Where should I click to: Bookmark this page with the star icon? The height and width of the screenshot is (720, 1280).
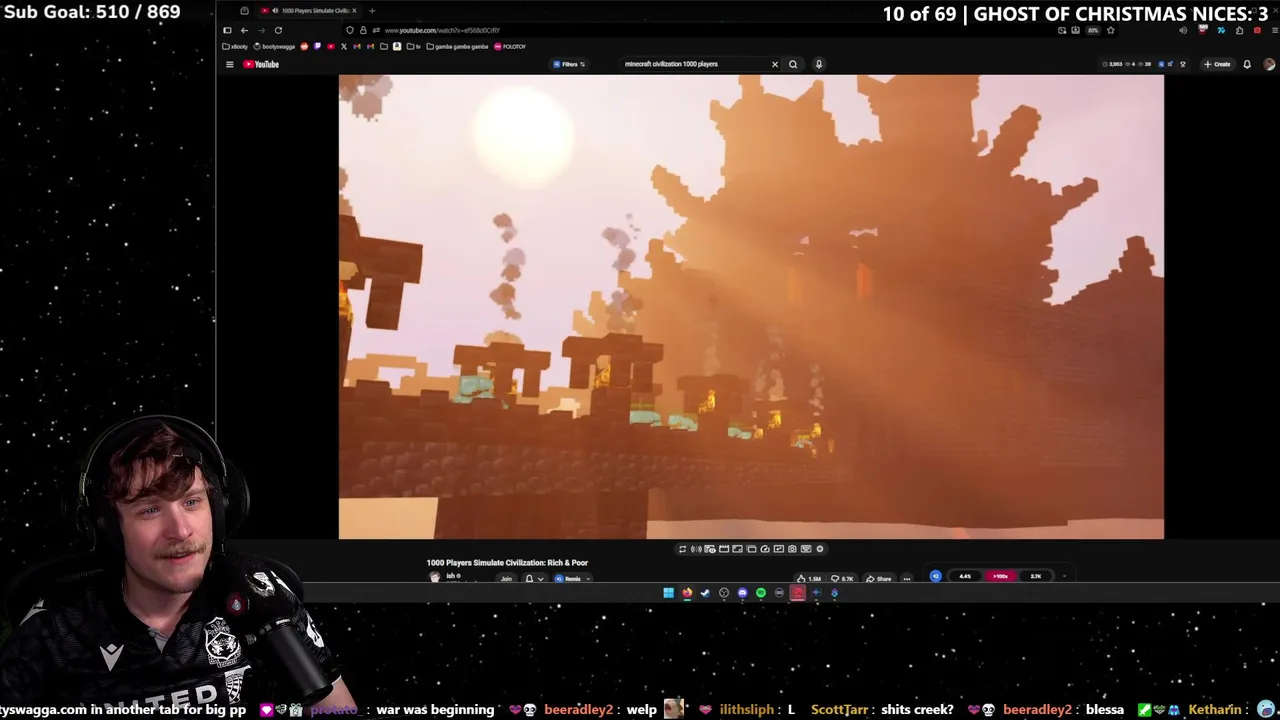pos(1110,30)
